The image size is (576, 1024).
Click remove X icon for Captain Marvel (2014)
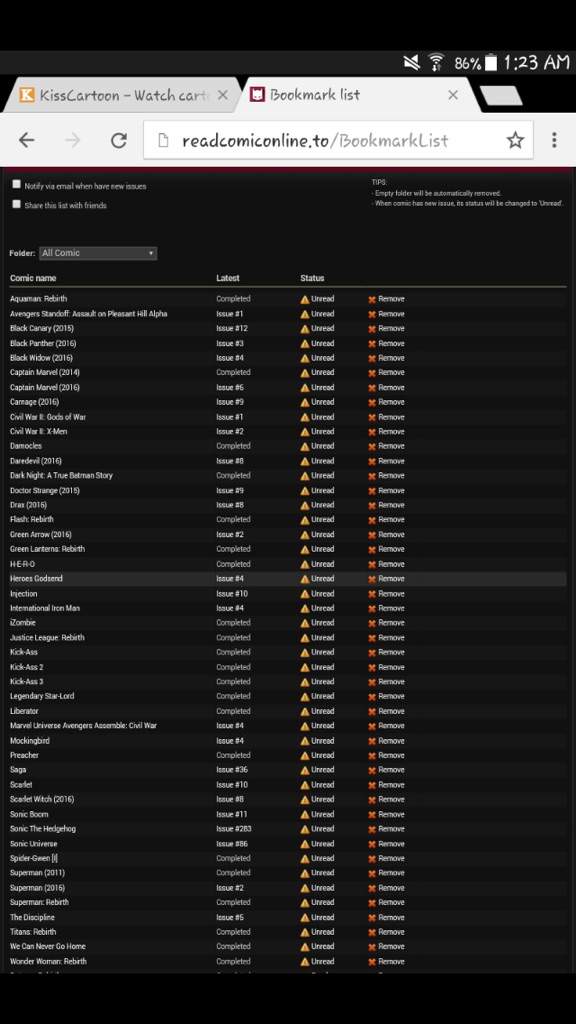pyautogui.click(x=372, y=373)
